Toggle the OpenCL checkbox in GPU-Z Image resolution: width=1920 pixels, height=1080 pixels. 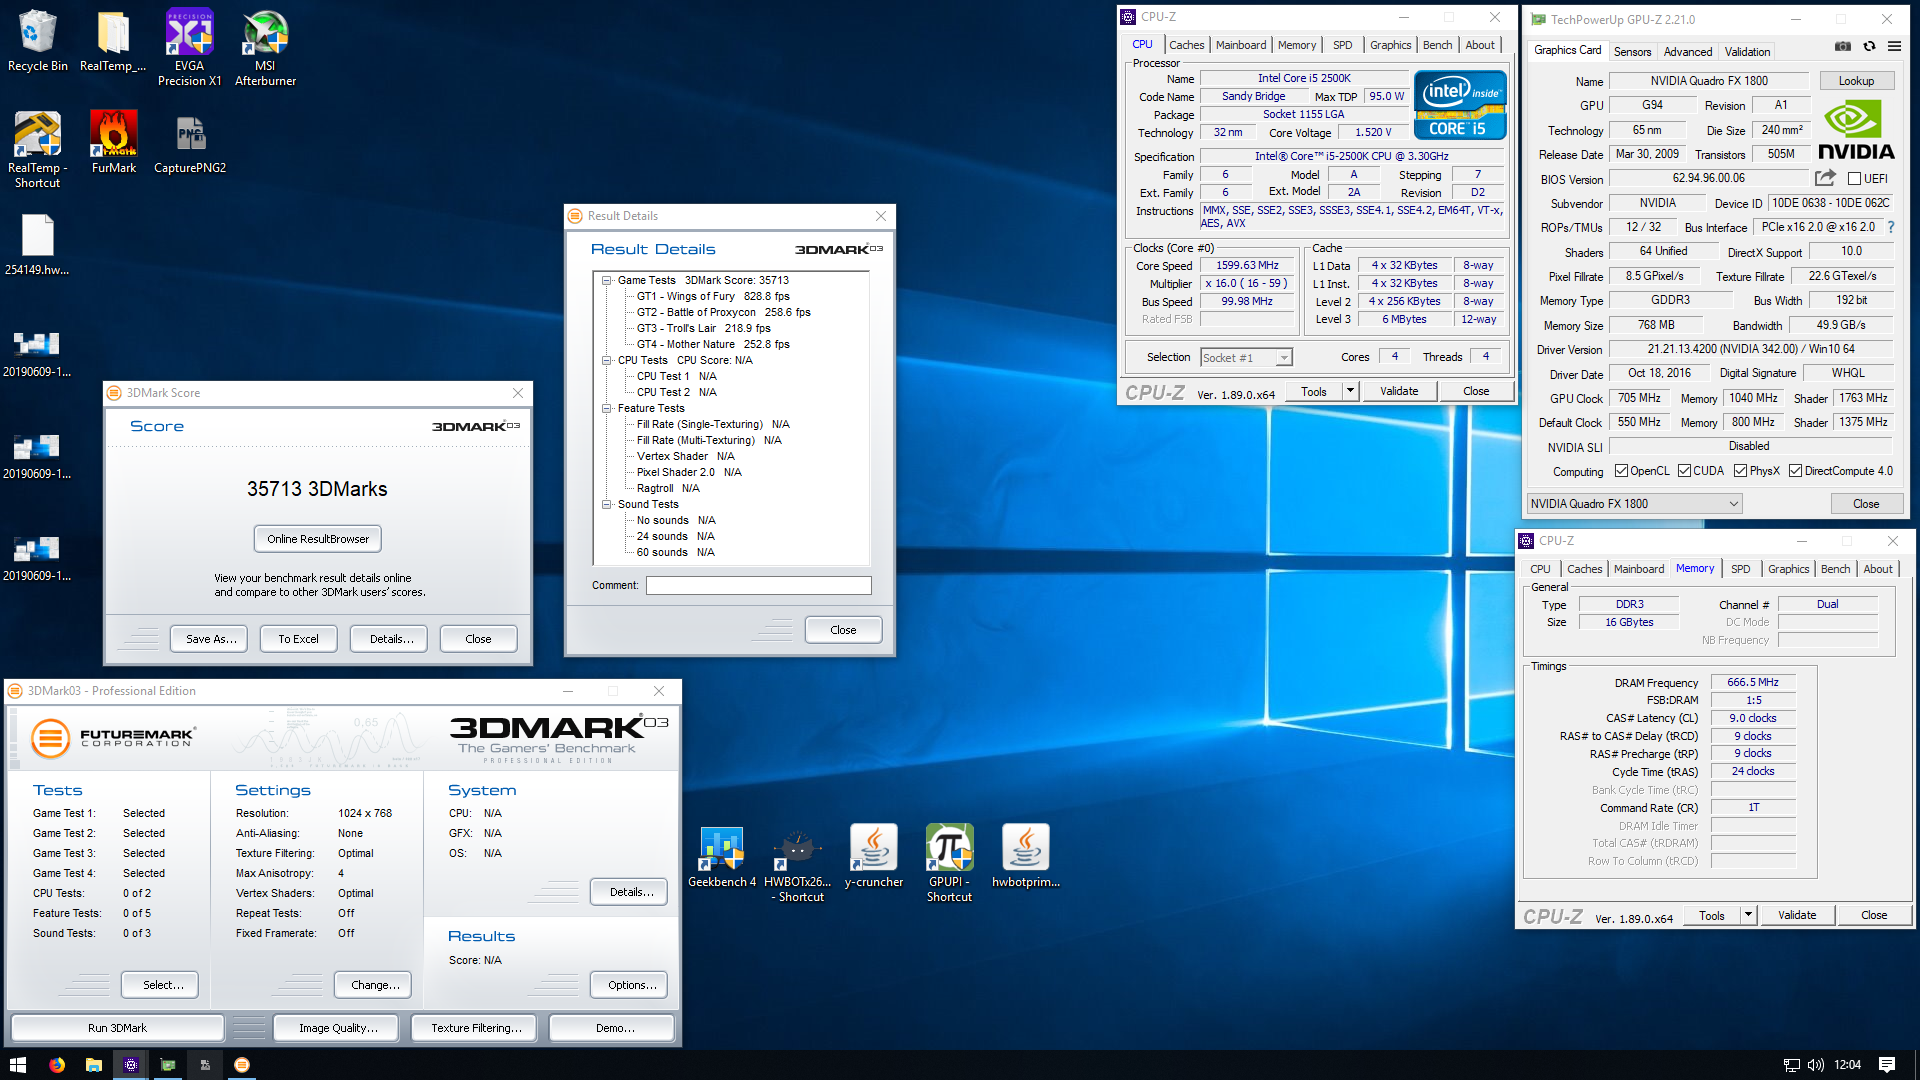[x=1621, y=471]
